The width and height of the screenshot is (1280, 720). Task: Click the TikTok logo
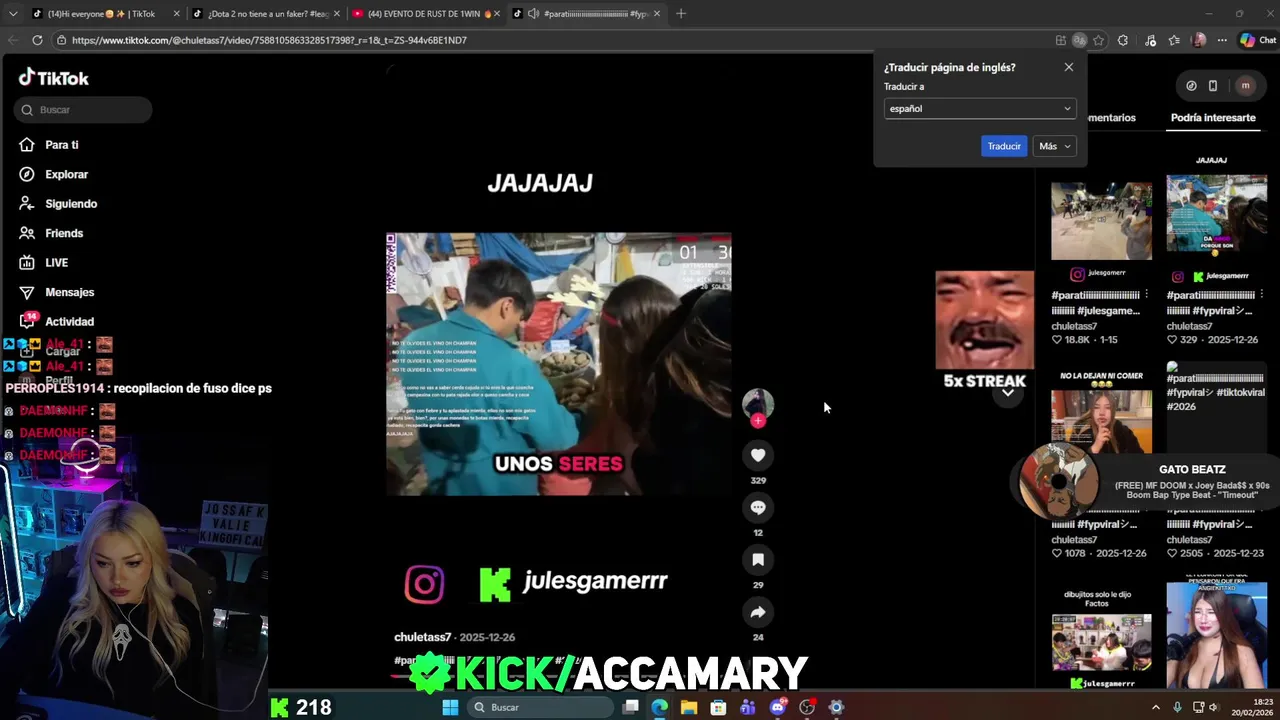click(x=54, y=78)
